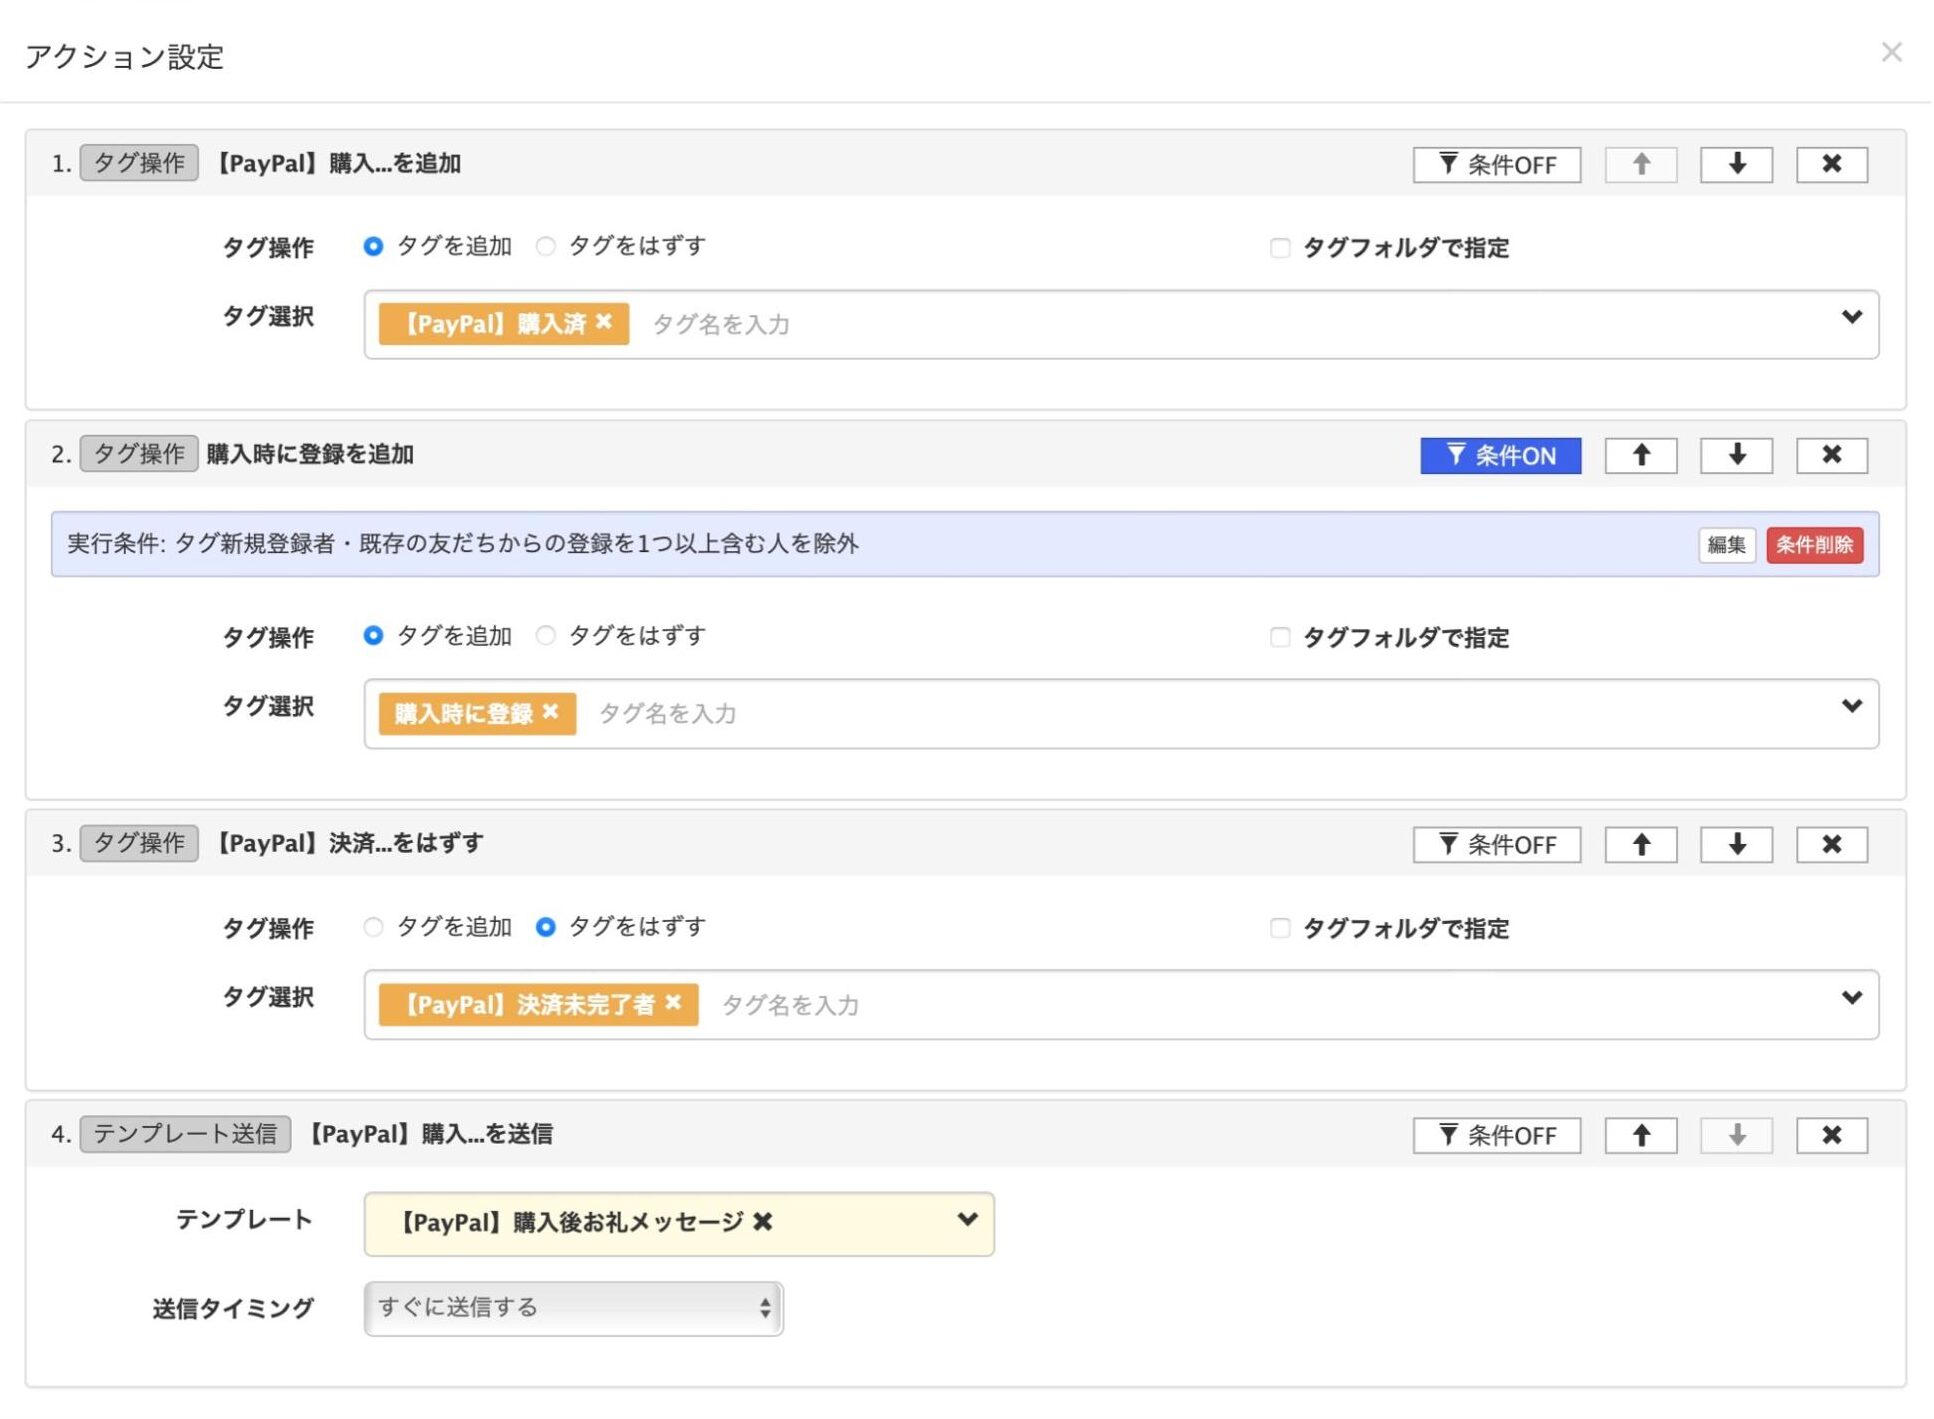The width and height of the screenshot is (1934, 1419).
Task: Select タグを追加 radio in action 3
Action: 374,927
